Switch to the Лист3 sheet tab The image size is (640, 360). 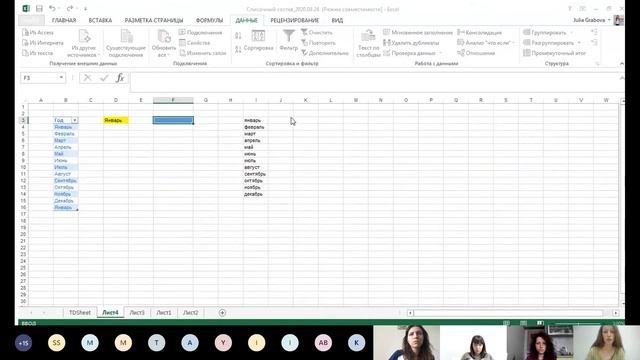[137, 313]
